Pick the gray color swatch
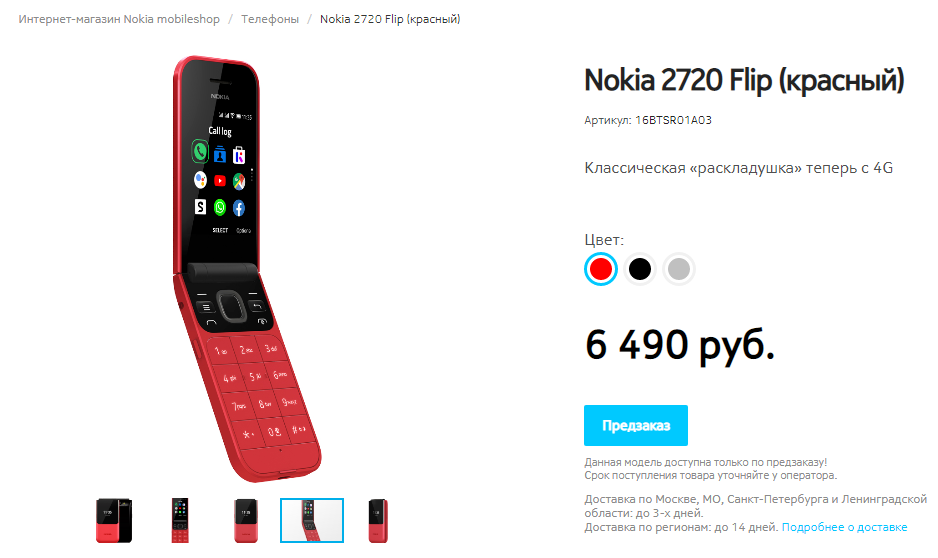938x558 pixels. (x=678, y=269)
